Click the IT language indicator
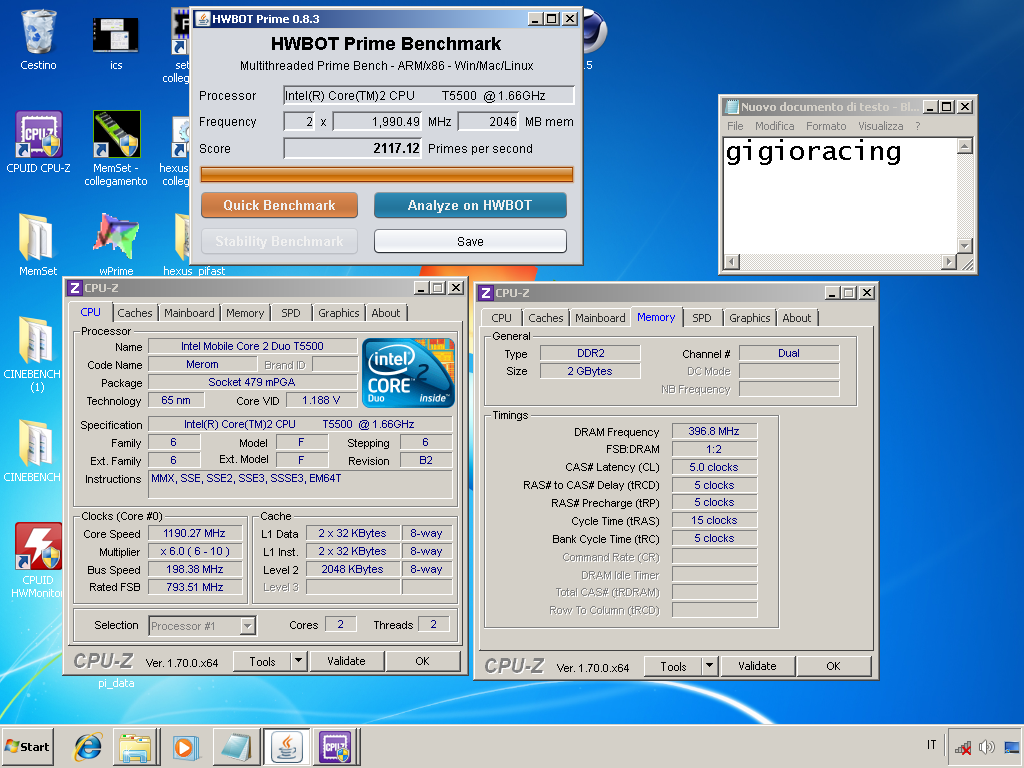Screen dimensions: 1024x768 [x=931, y=744]
